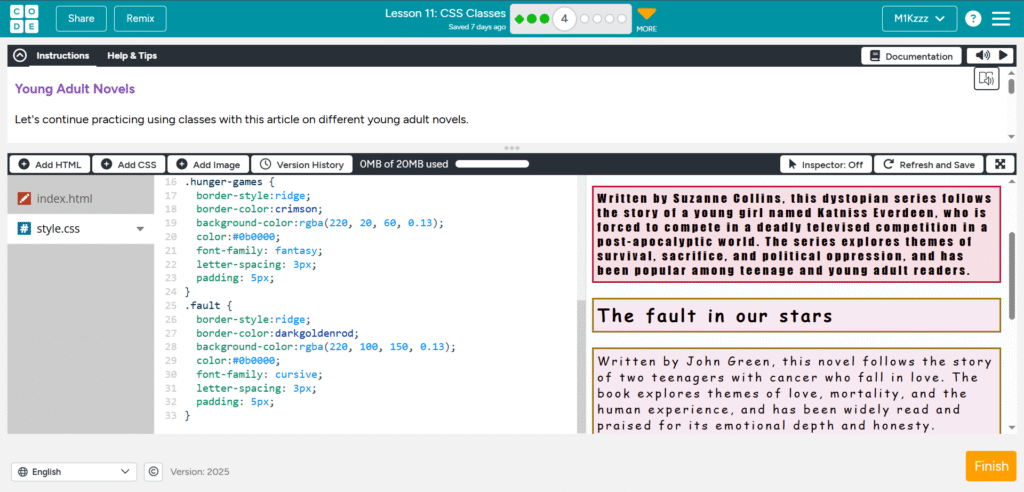
Task: Open the M1Kzzz account dropdown
Action: 919,19
